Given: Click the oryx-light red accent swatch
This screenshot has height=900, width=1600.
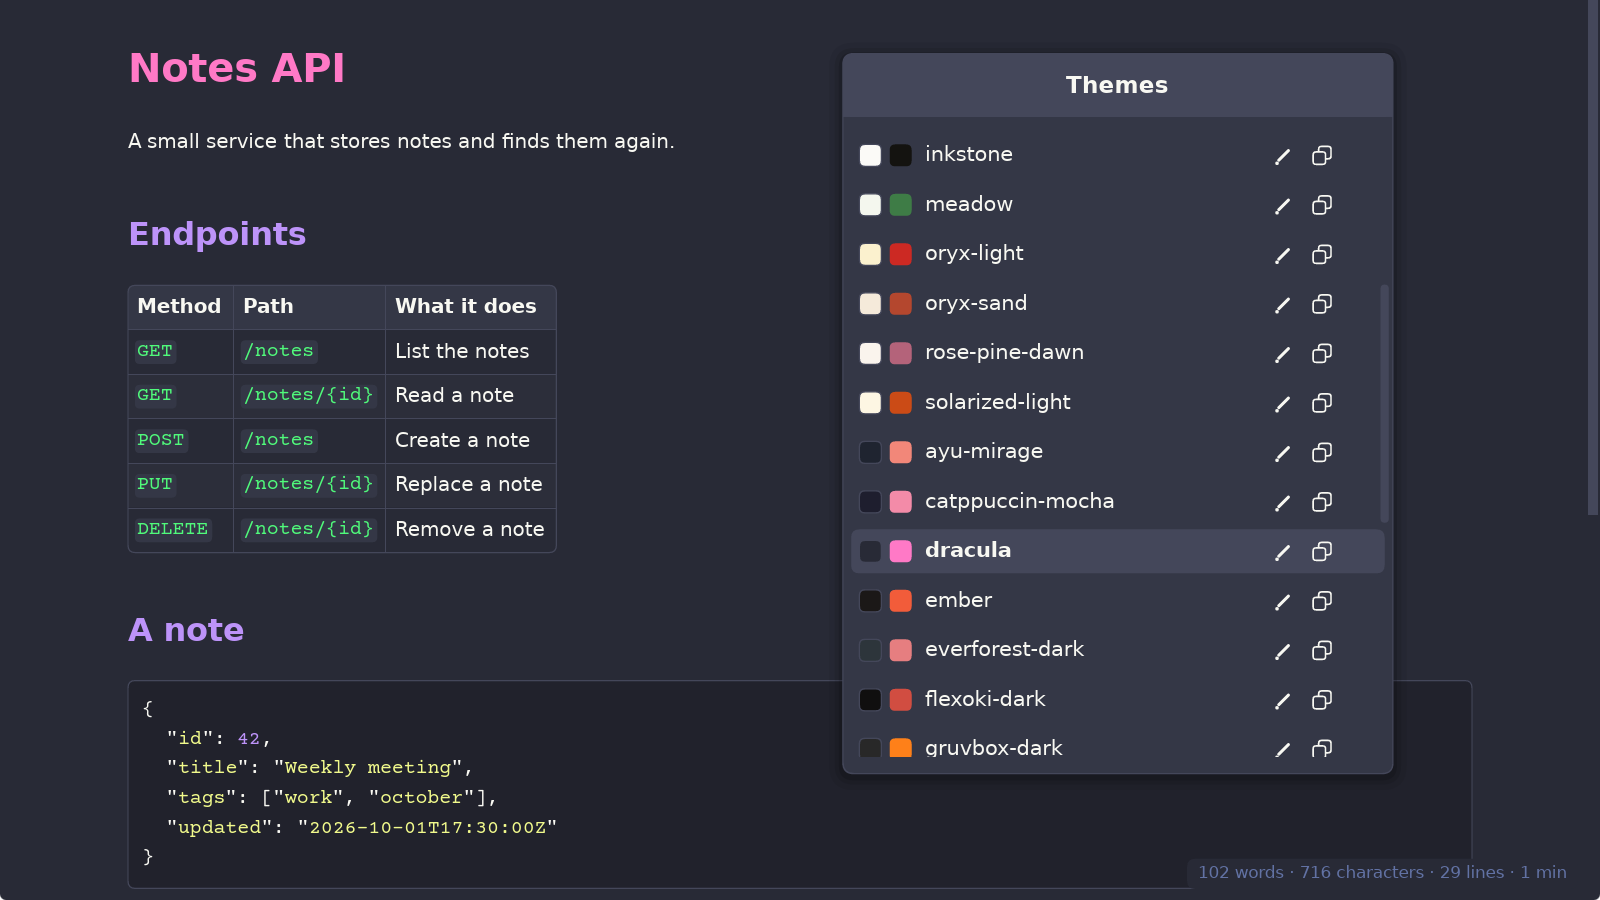Looking at the screenshot, I should coord(900,254).
